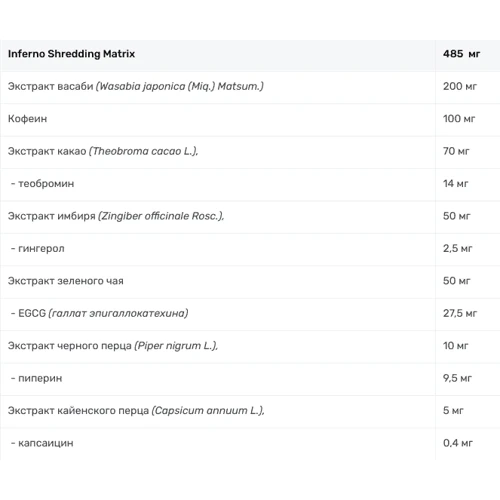Screen dimensions: 500x500
Task: Click the 27,5 мг EGCG amount
Action: click(x=460, y=313)
